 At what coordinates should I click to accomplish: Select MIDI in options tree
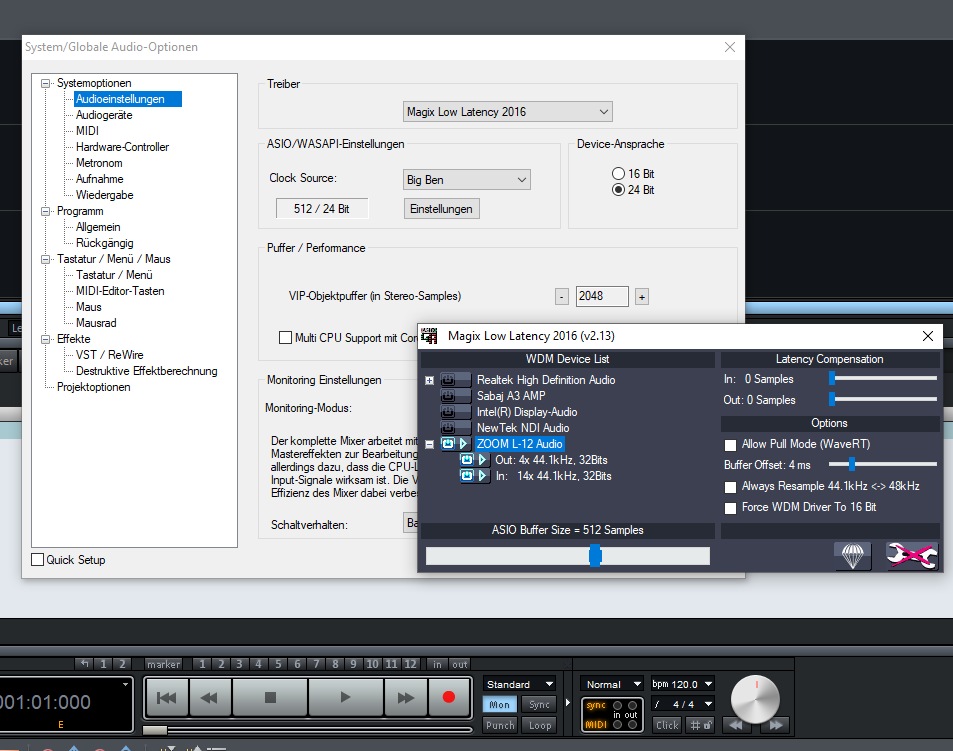[87, 131]
